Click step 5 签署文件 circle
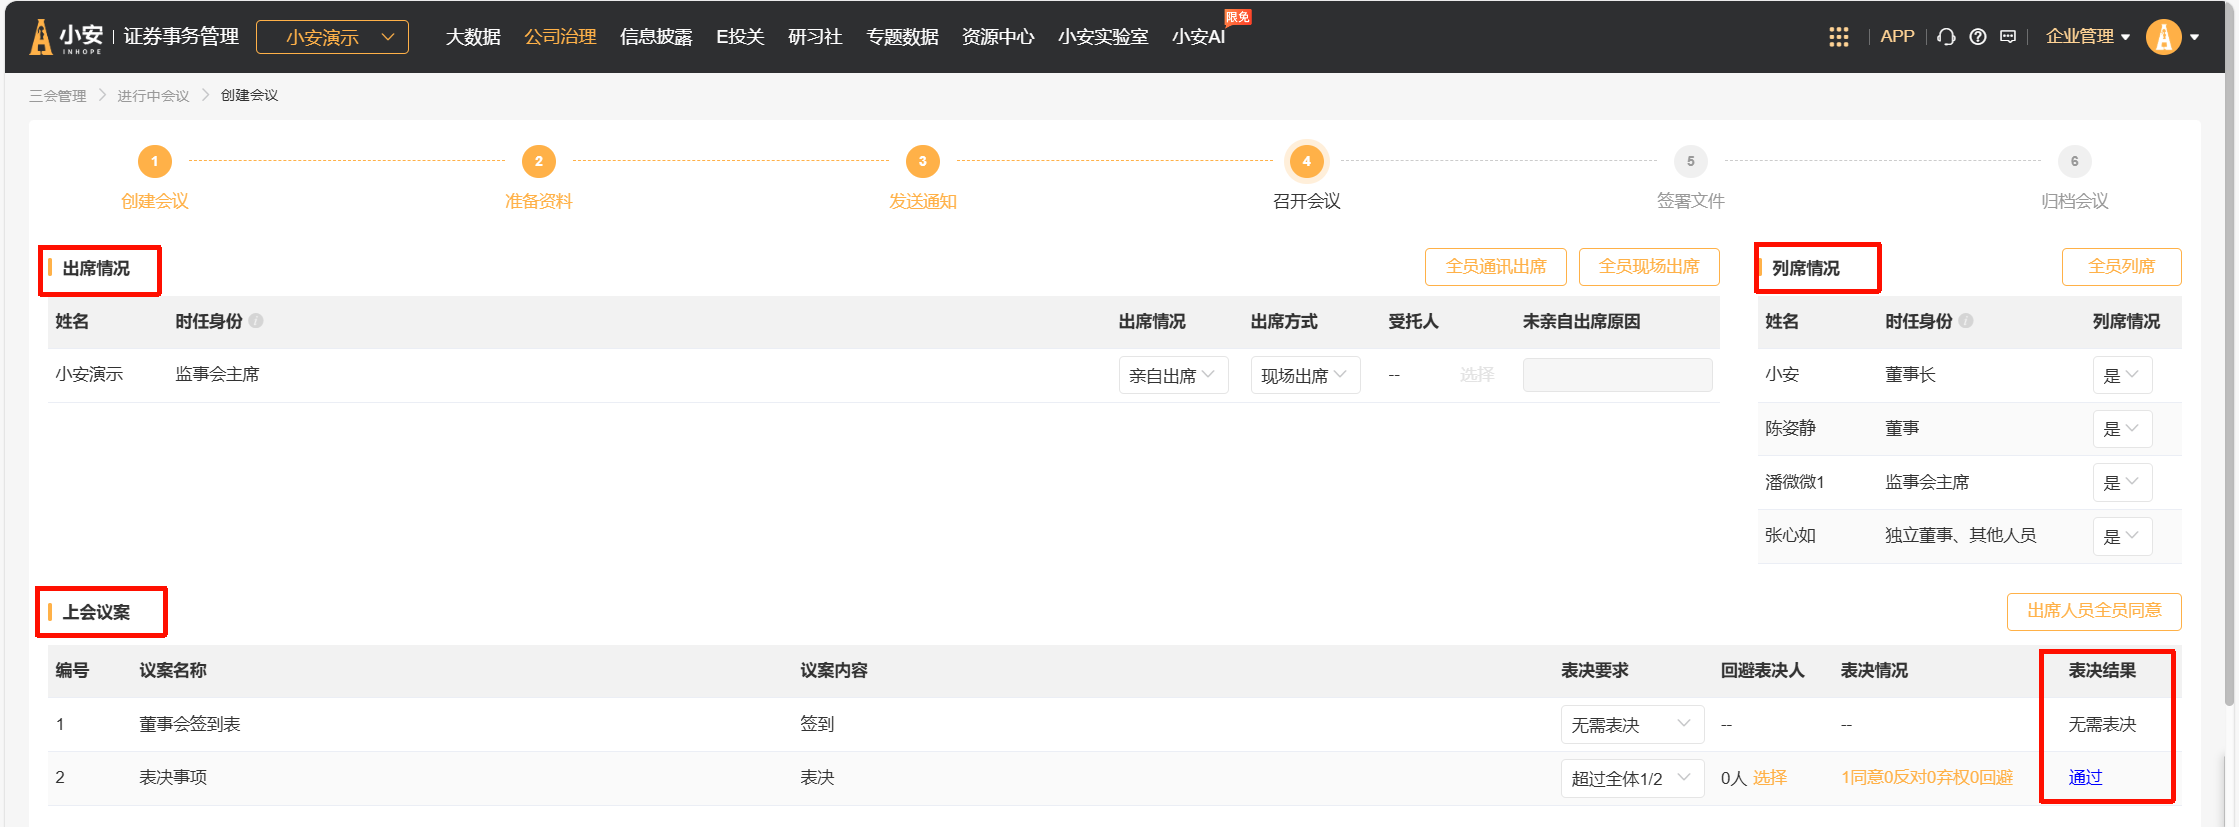This screenshot has width=2239, height=827. click(x=1690, y=161)
